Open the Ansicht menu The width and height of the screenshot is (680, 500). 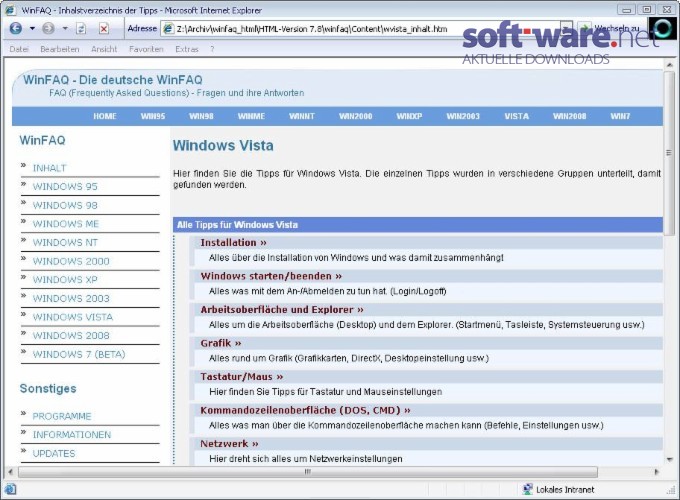[104, 49]
